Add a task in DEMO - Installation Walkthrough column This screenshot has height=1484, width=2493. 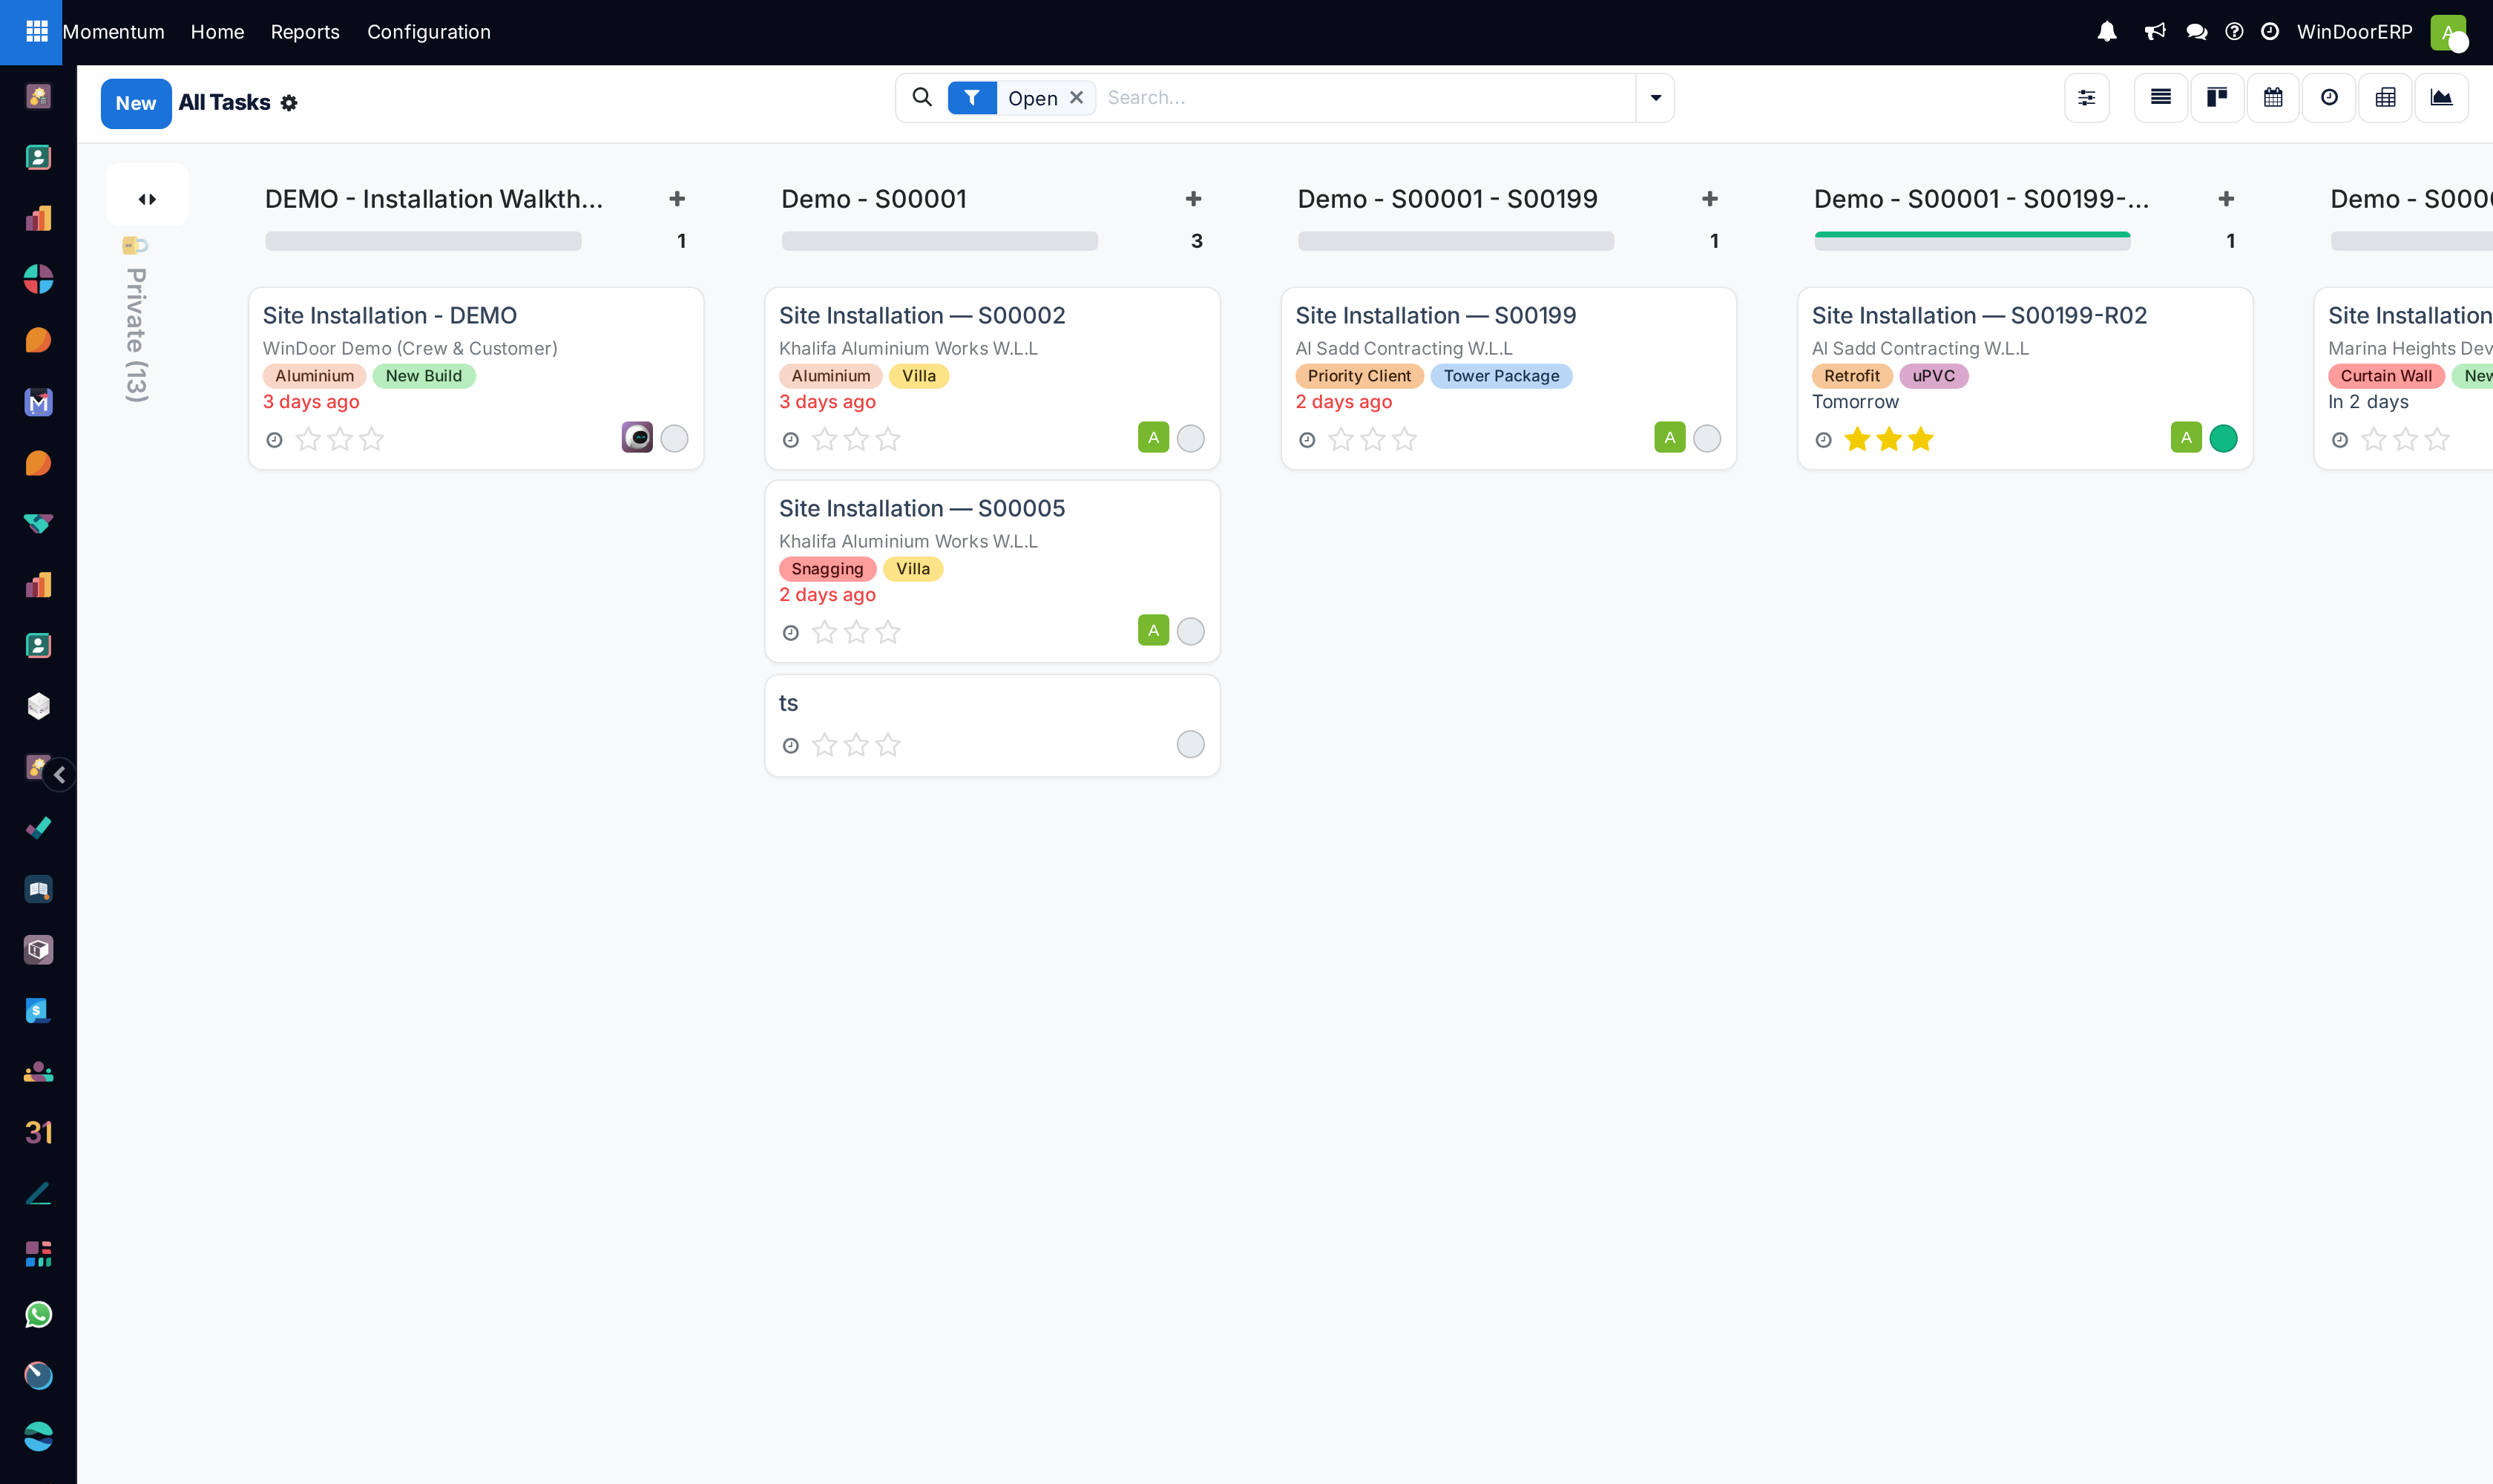tap(677, 198)
